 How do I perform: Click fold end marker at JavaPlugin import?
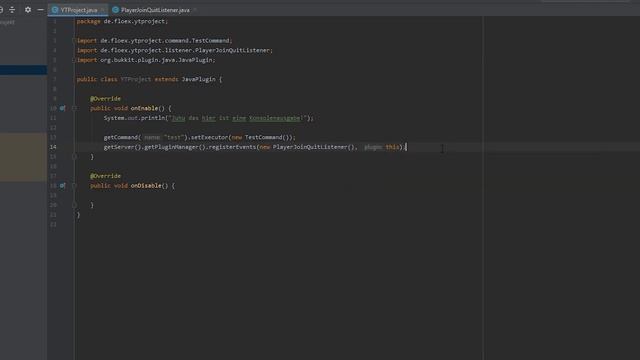pyautogui.click(x=74, y=60)
